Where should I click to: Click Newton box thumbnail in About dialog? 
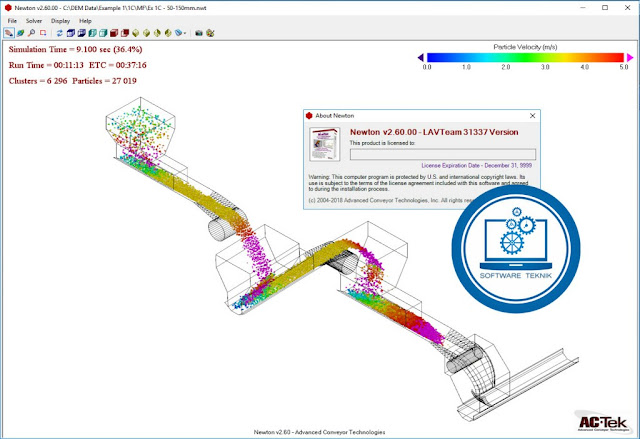(324, 144)
